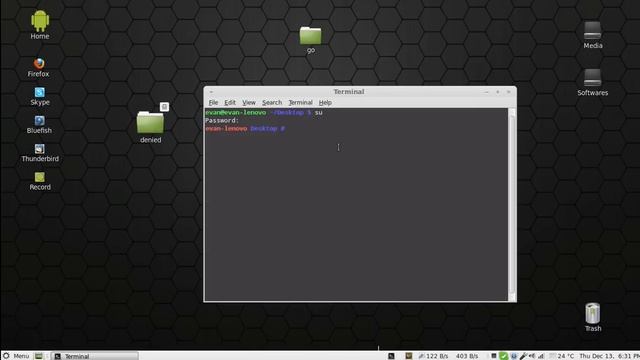Click the Terminal window vertical scrollbar
Viewport: 640px width, 360px height.
[x=512, y=204]
